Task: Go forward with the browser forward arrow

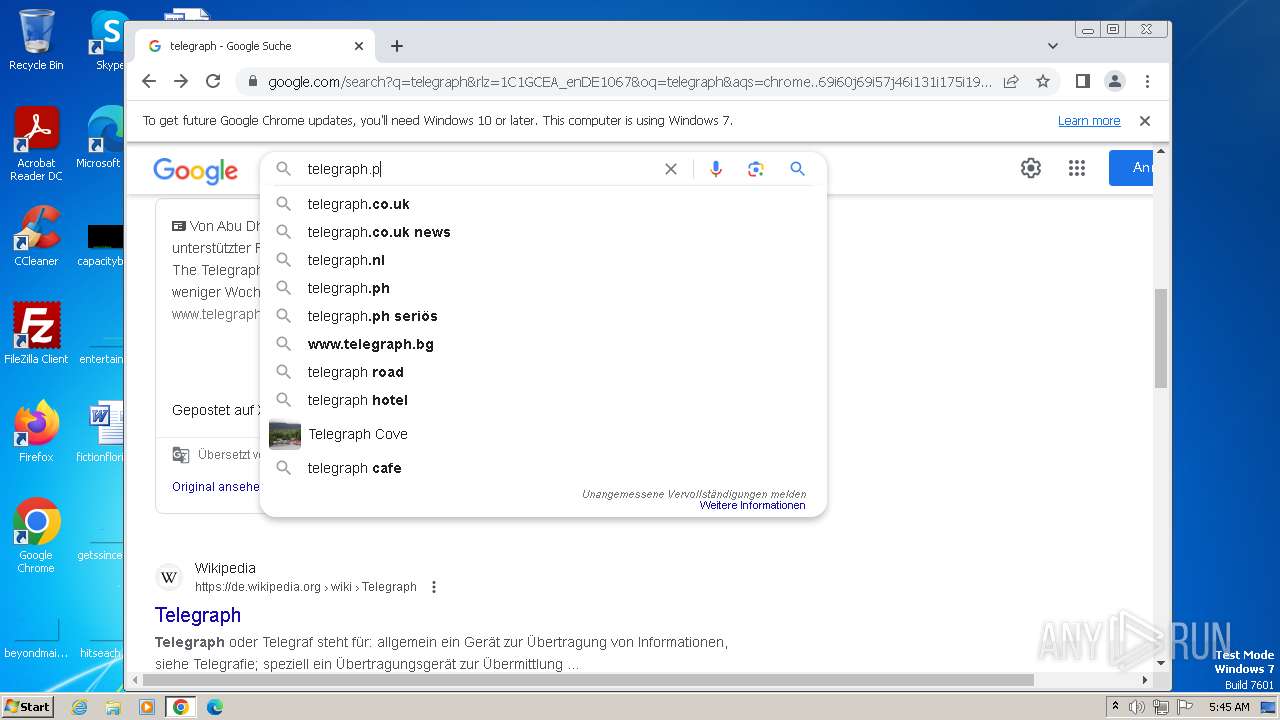Action: [181, 81]
